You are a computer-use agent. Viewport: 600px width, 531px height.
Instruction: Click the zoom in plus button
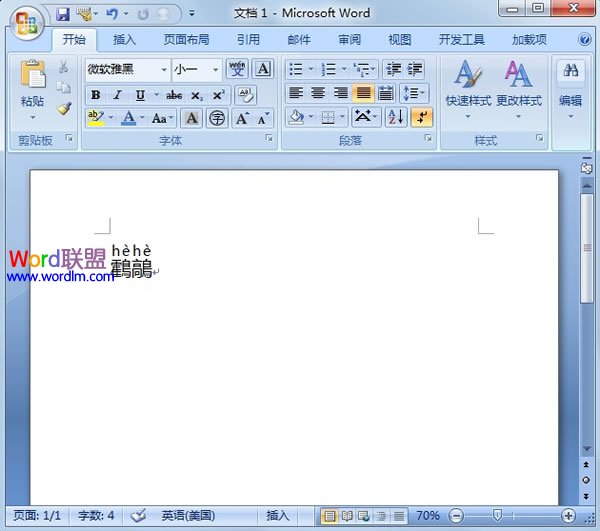point(568,516)
